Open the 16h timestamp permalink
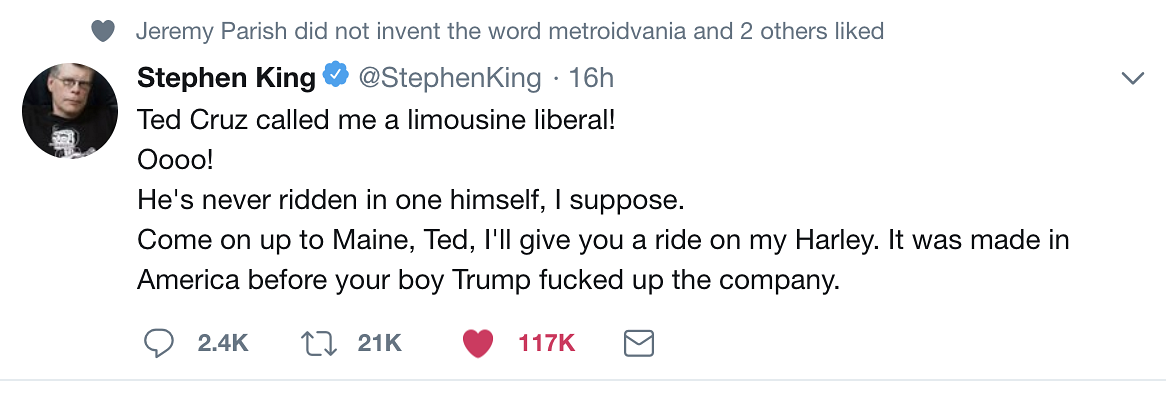 click(591, 77)
